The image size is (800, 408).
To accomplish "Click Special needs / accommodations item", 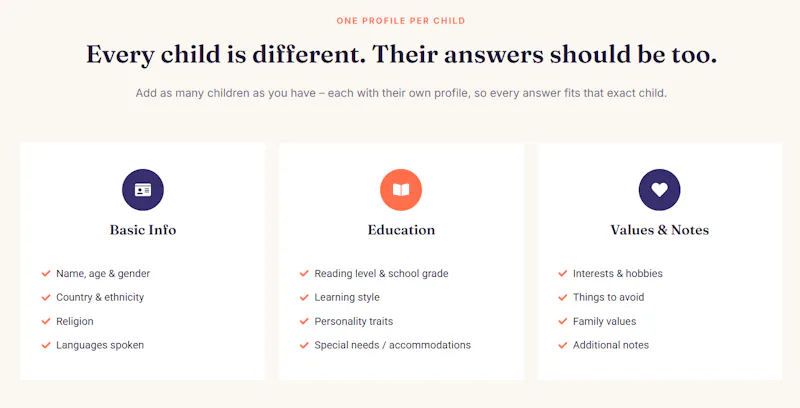I will tap(392, 345).
